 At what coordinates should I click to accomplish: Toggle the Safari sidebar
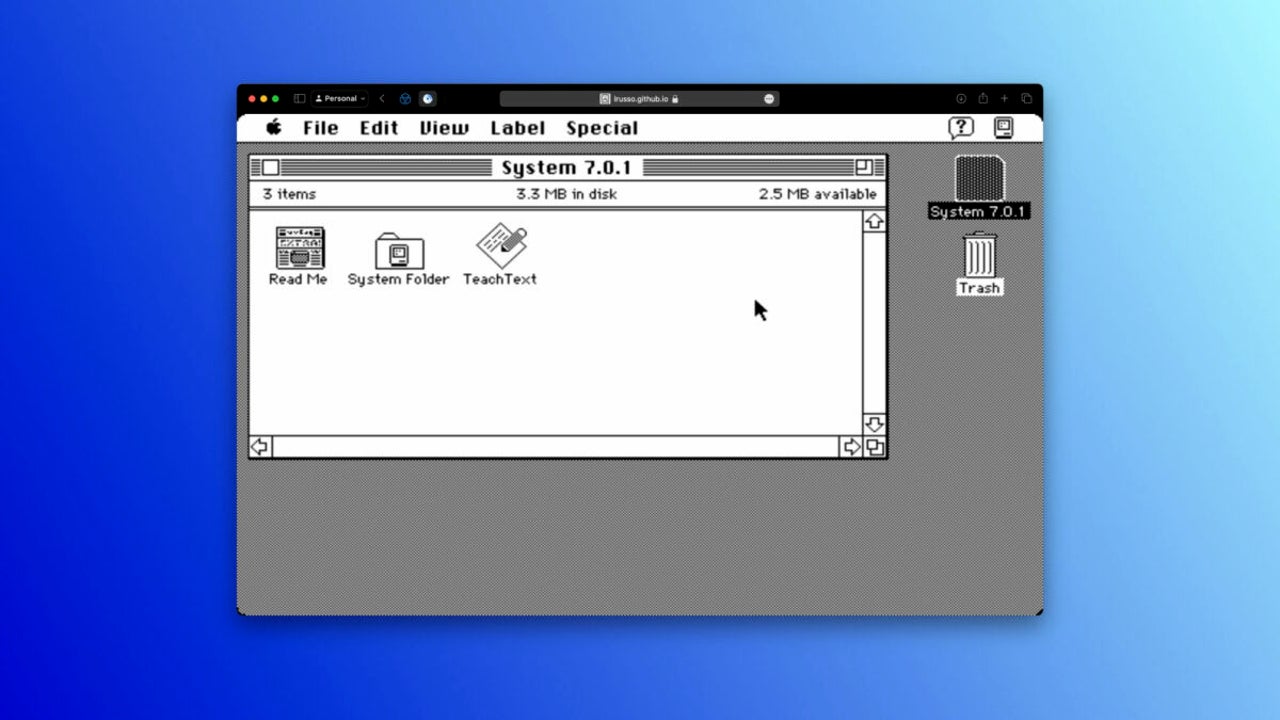point(298,98)
